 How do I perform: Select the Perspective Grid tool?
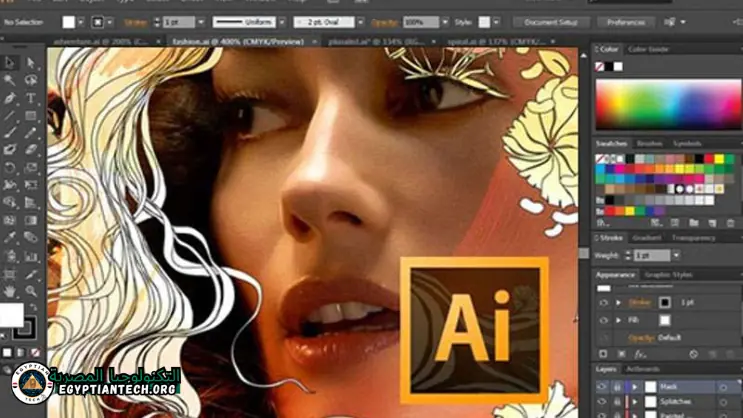[31, 203]
